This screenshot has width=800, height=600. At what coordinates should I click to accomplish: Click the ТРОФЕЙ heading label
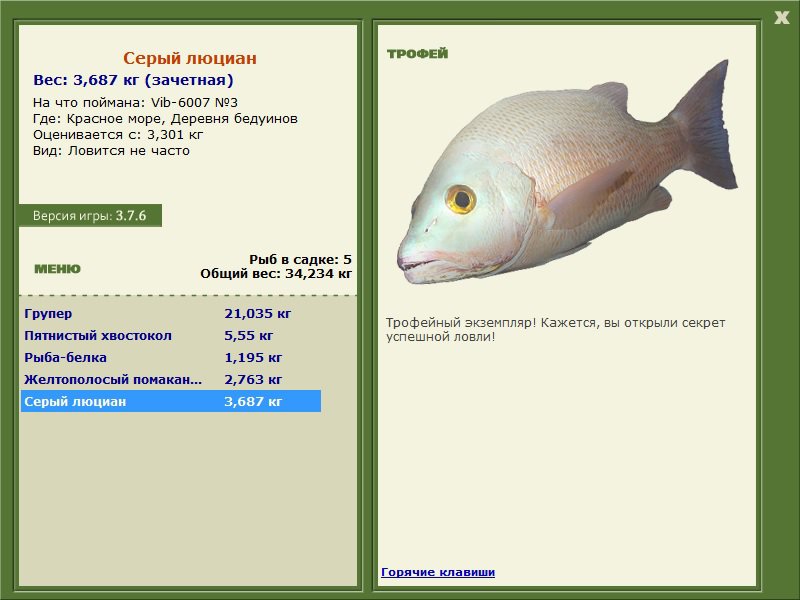tap(417, 54)
